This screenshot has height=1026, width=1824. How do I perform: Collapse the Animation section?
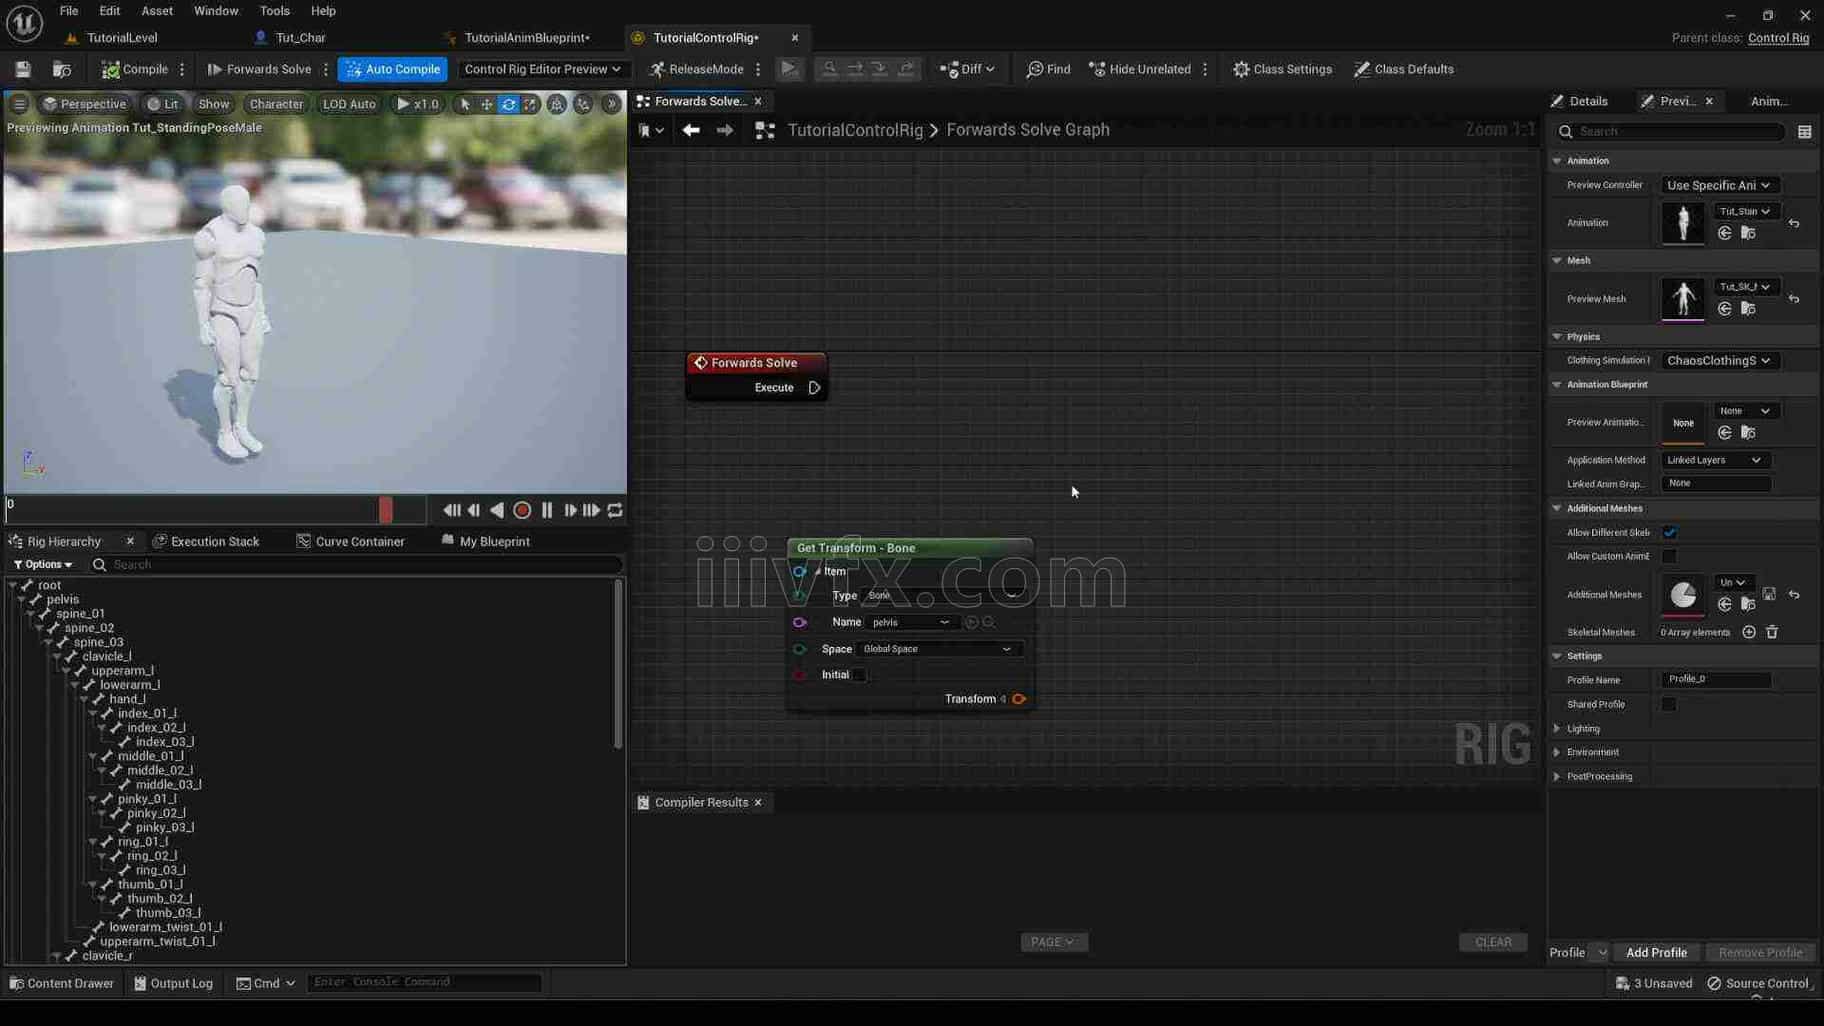pyautogui.click(x=1557, y=161)
